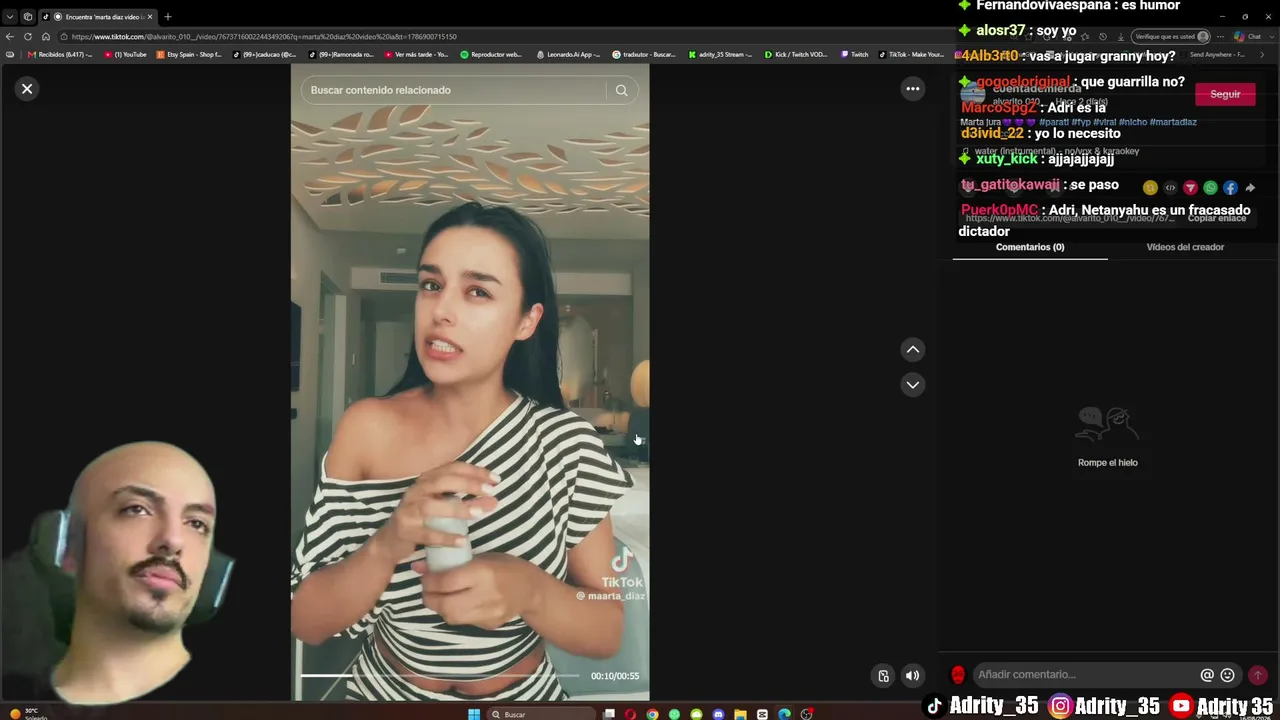Open the 'Recibidos' Gmail bookmark
The image size is (1280, 720).
tap(61, 54)
